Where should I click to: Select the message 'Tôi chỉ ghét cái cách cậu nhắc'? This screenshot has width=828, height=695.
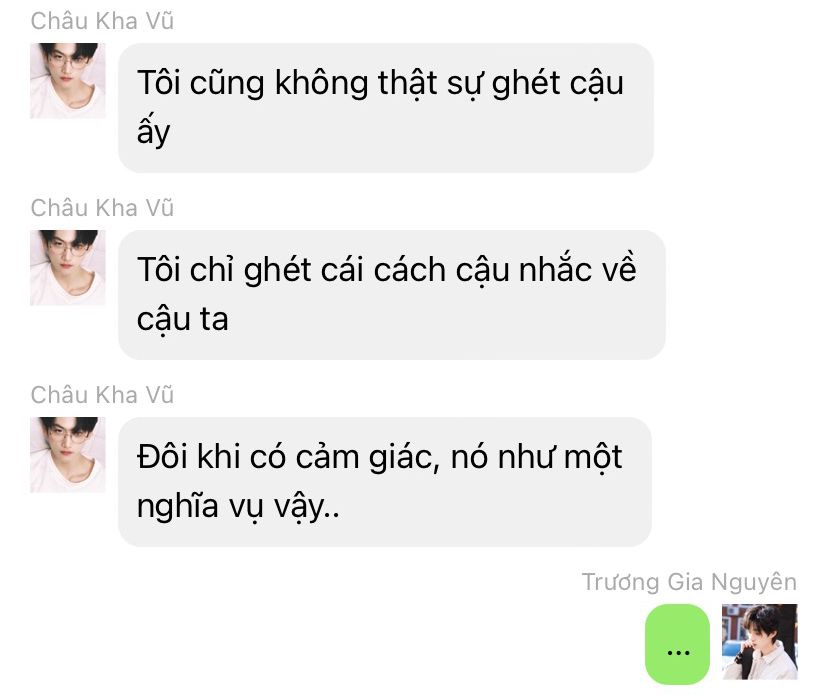(392, 295)
